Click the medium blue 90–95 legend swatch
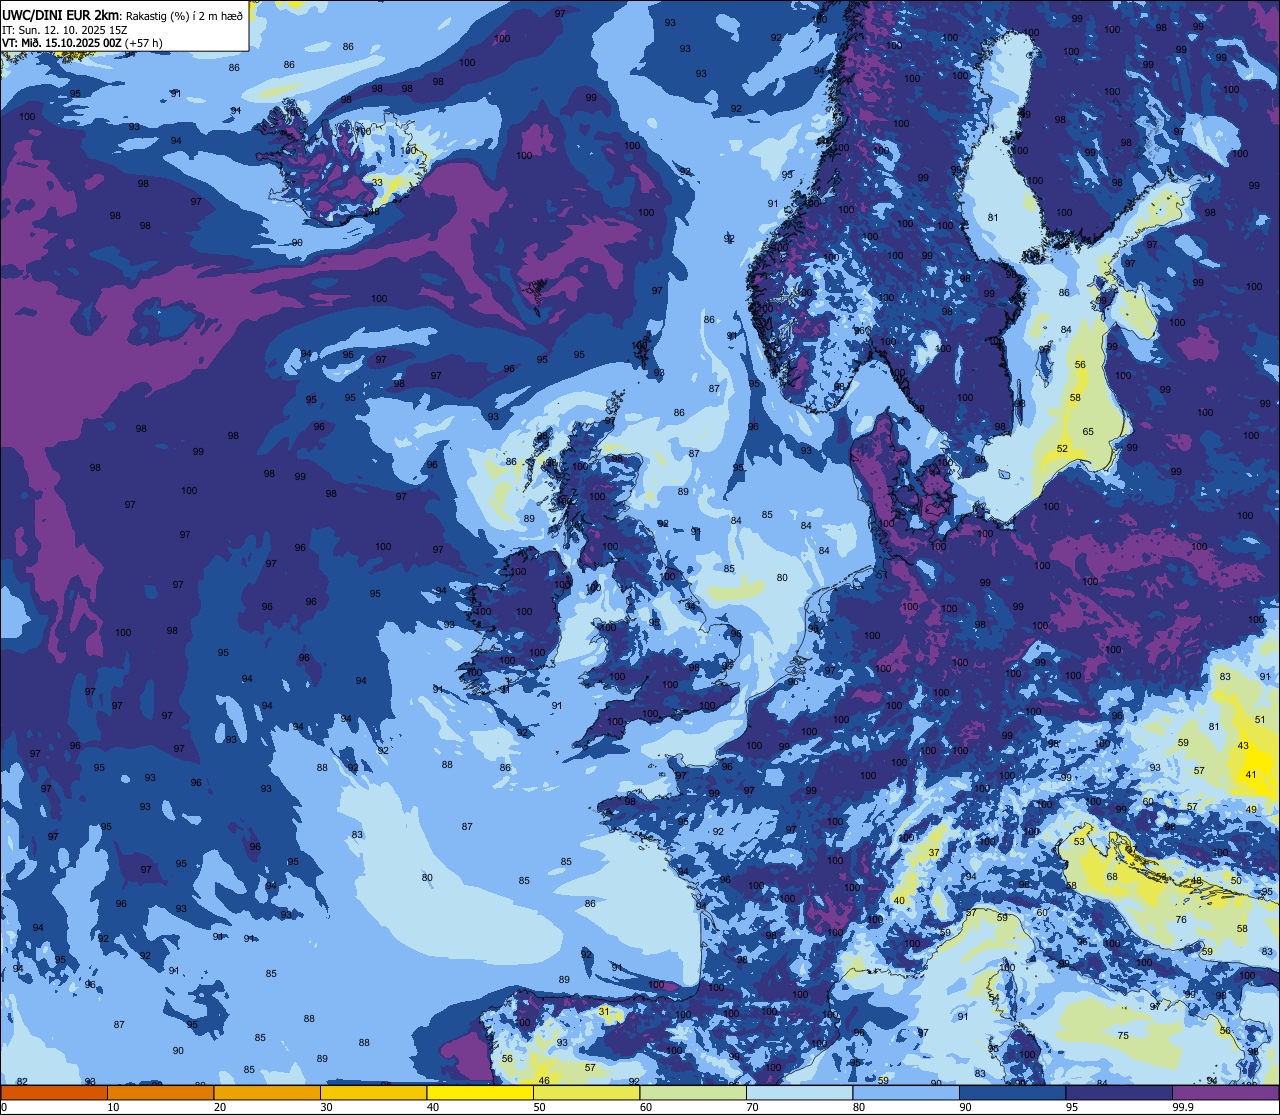This screenshot has width=1280, height=1115. click(x=1012, y=1092)
